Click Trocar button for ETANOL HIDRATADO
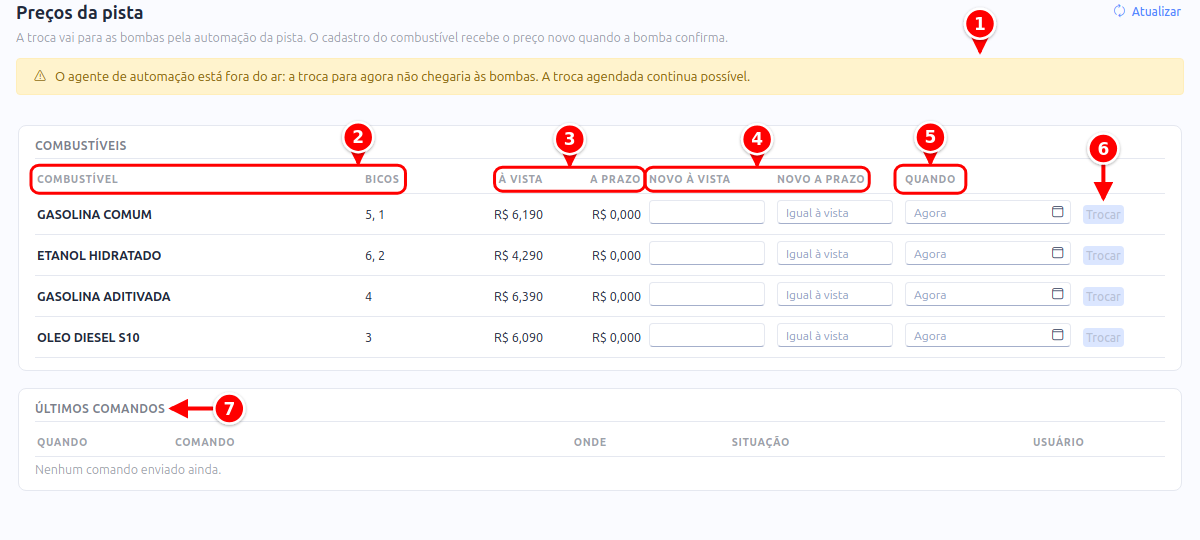The image size is (1200, 540). click(x=1103, y=255)
